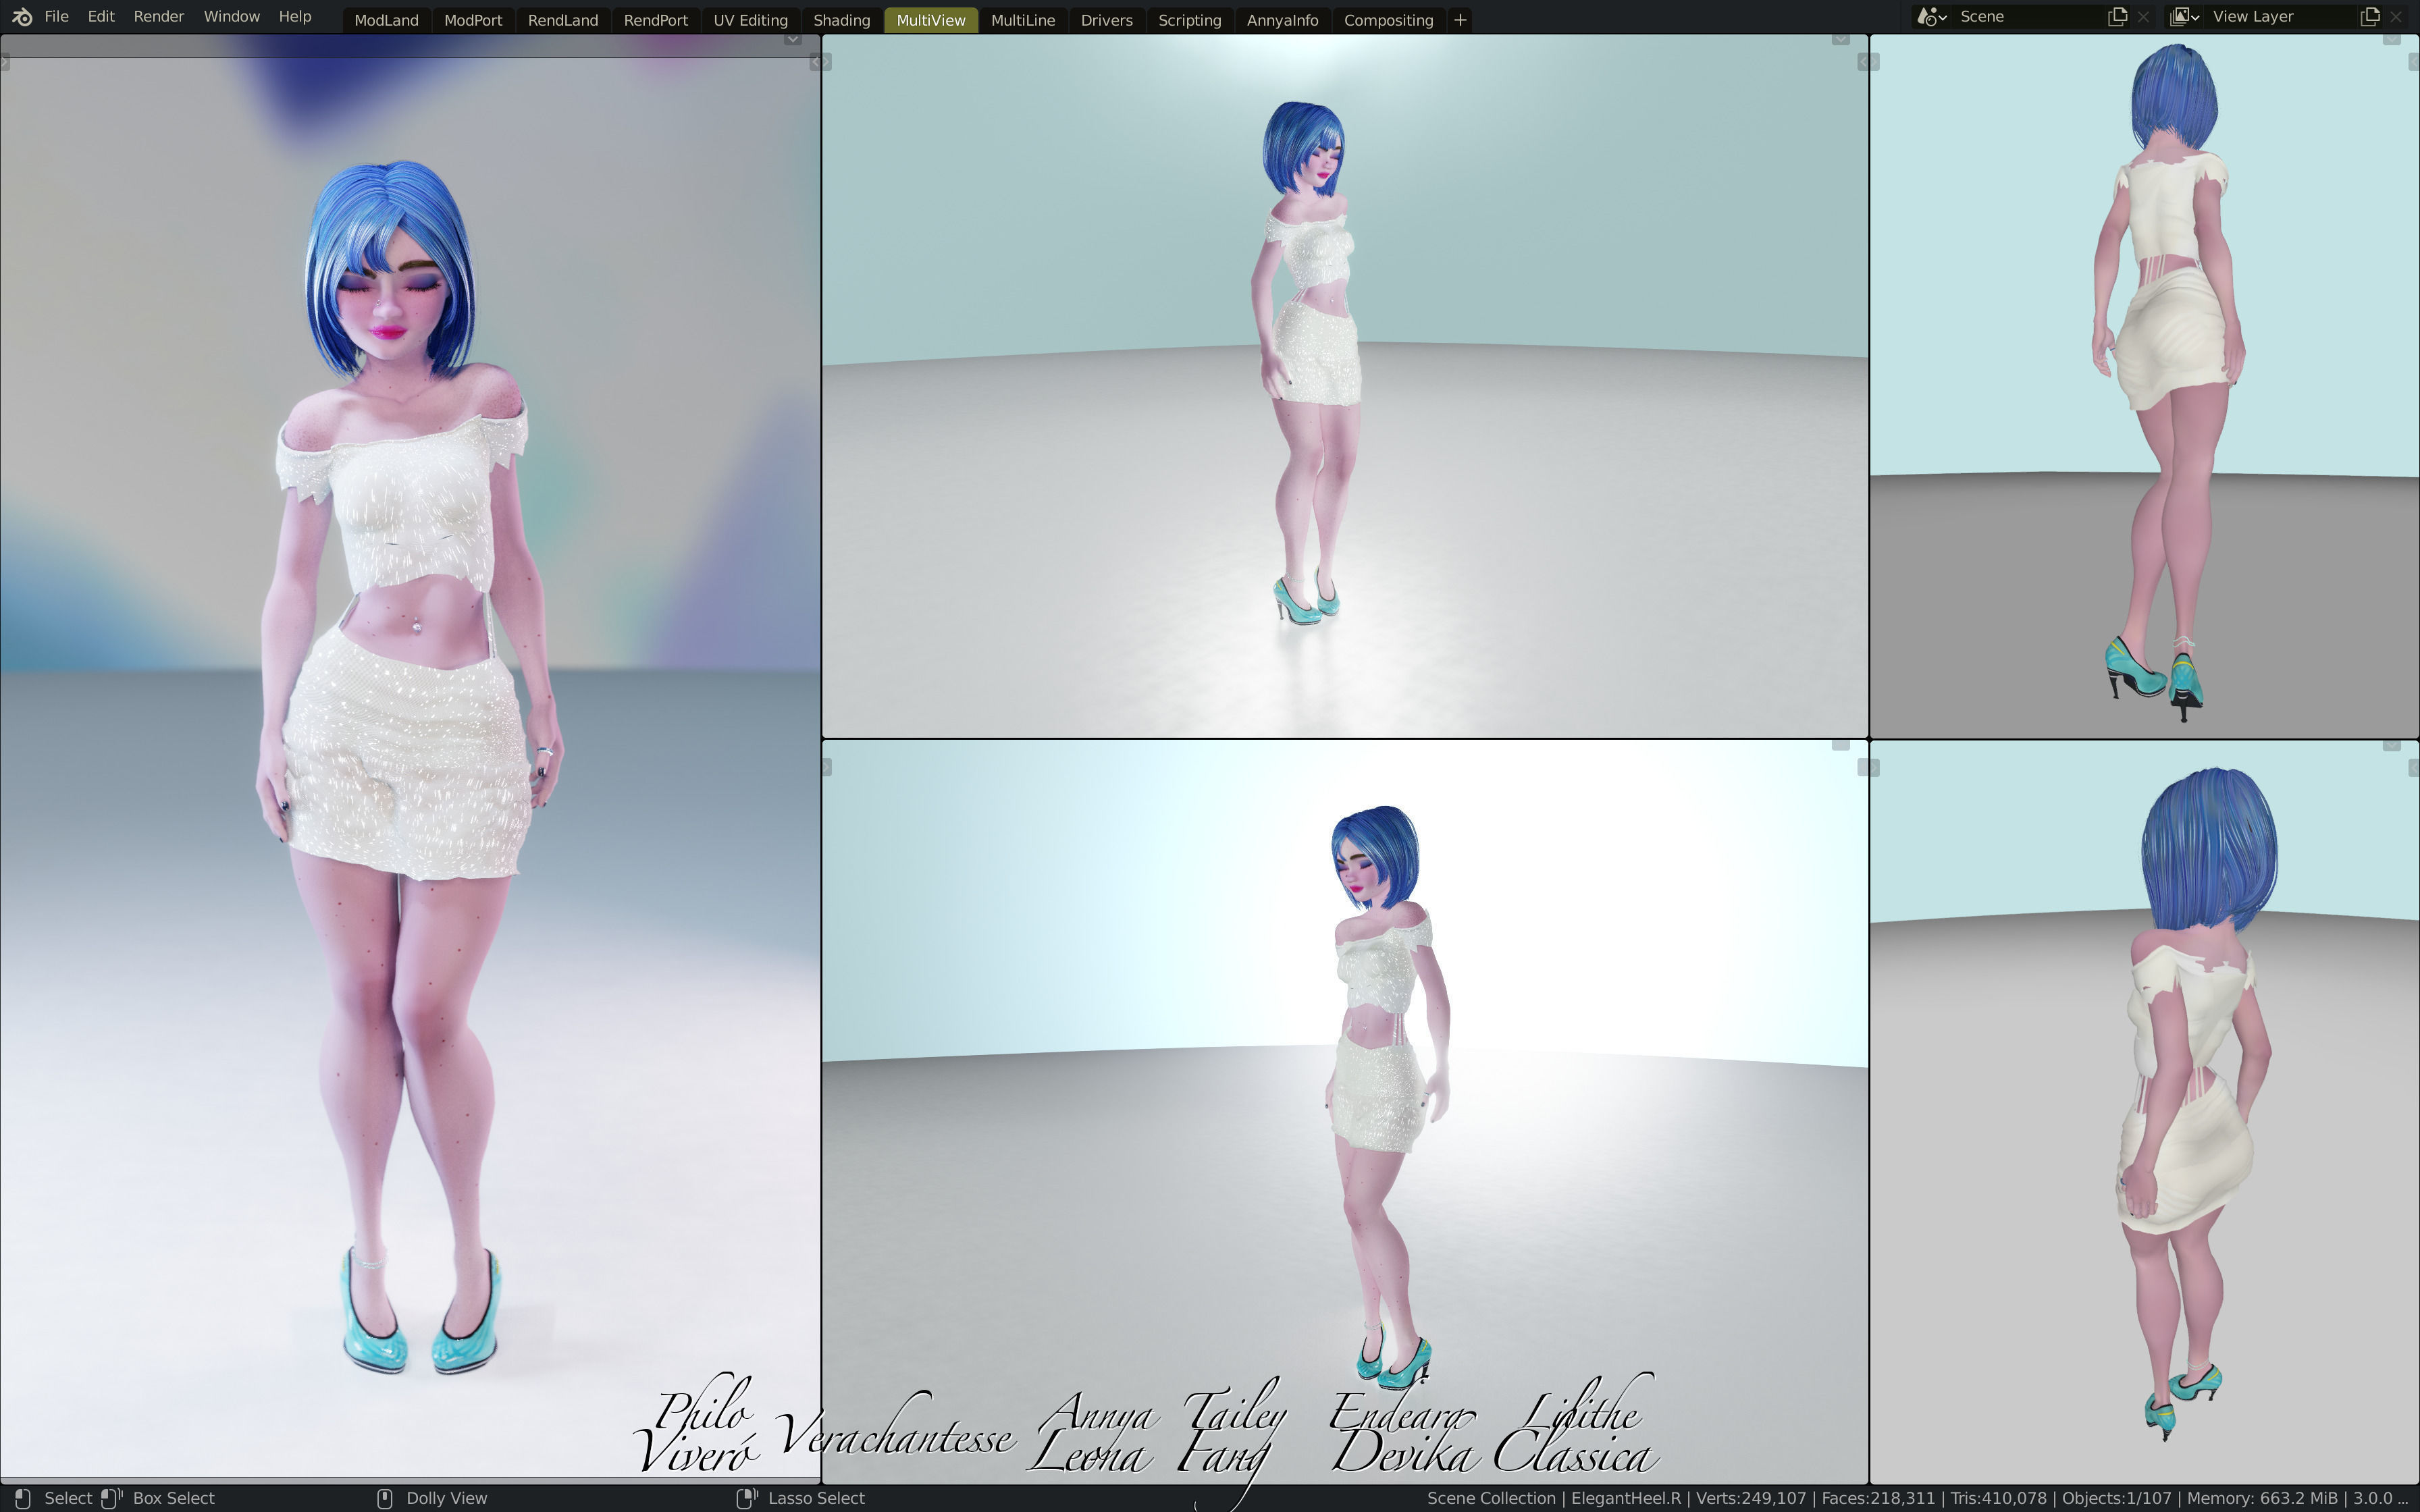Click the left-mouse icon beside Select in status bar
The image size is (2420, 1512).
pyautogui.click(x=23, y=1498)
